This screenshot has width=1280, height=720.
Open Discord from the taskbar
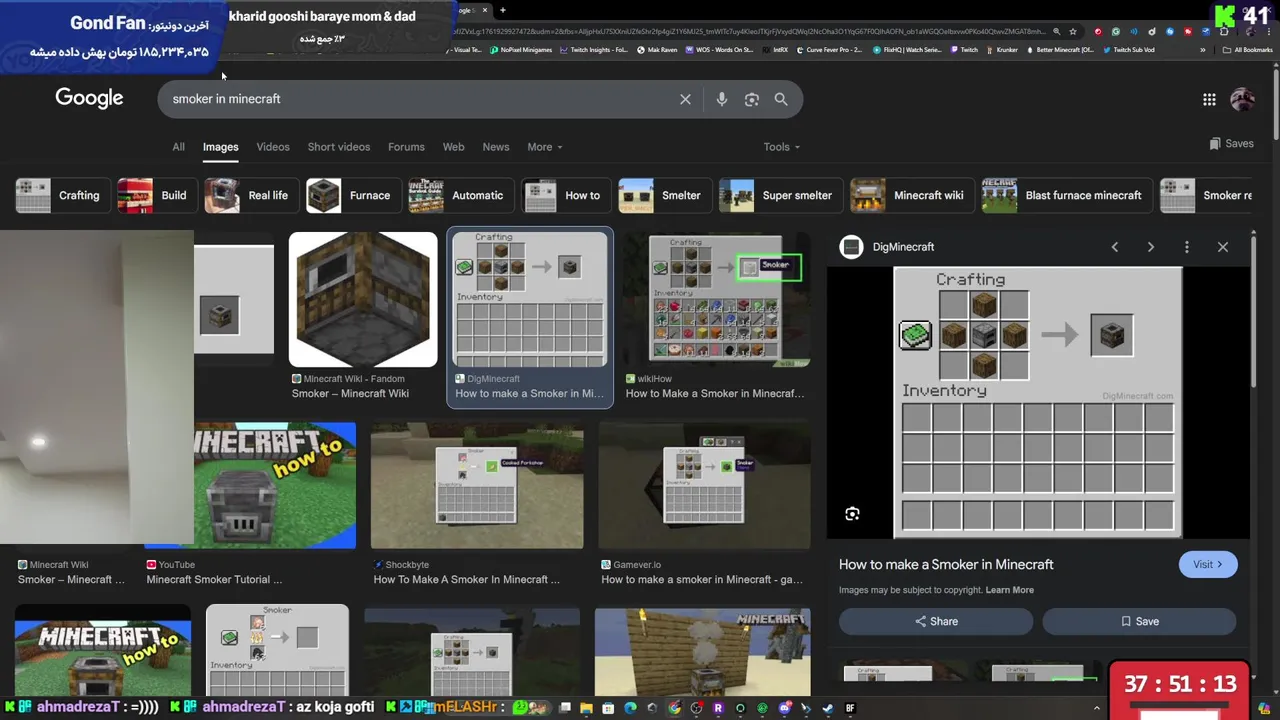pos(784,708)
